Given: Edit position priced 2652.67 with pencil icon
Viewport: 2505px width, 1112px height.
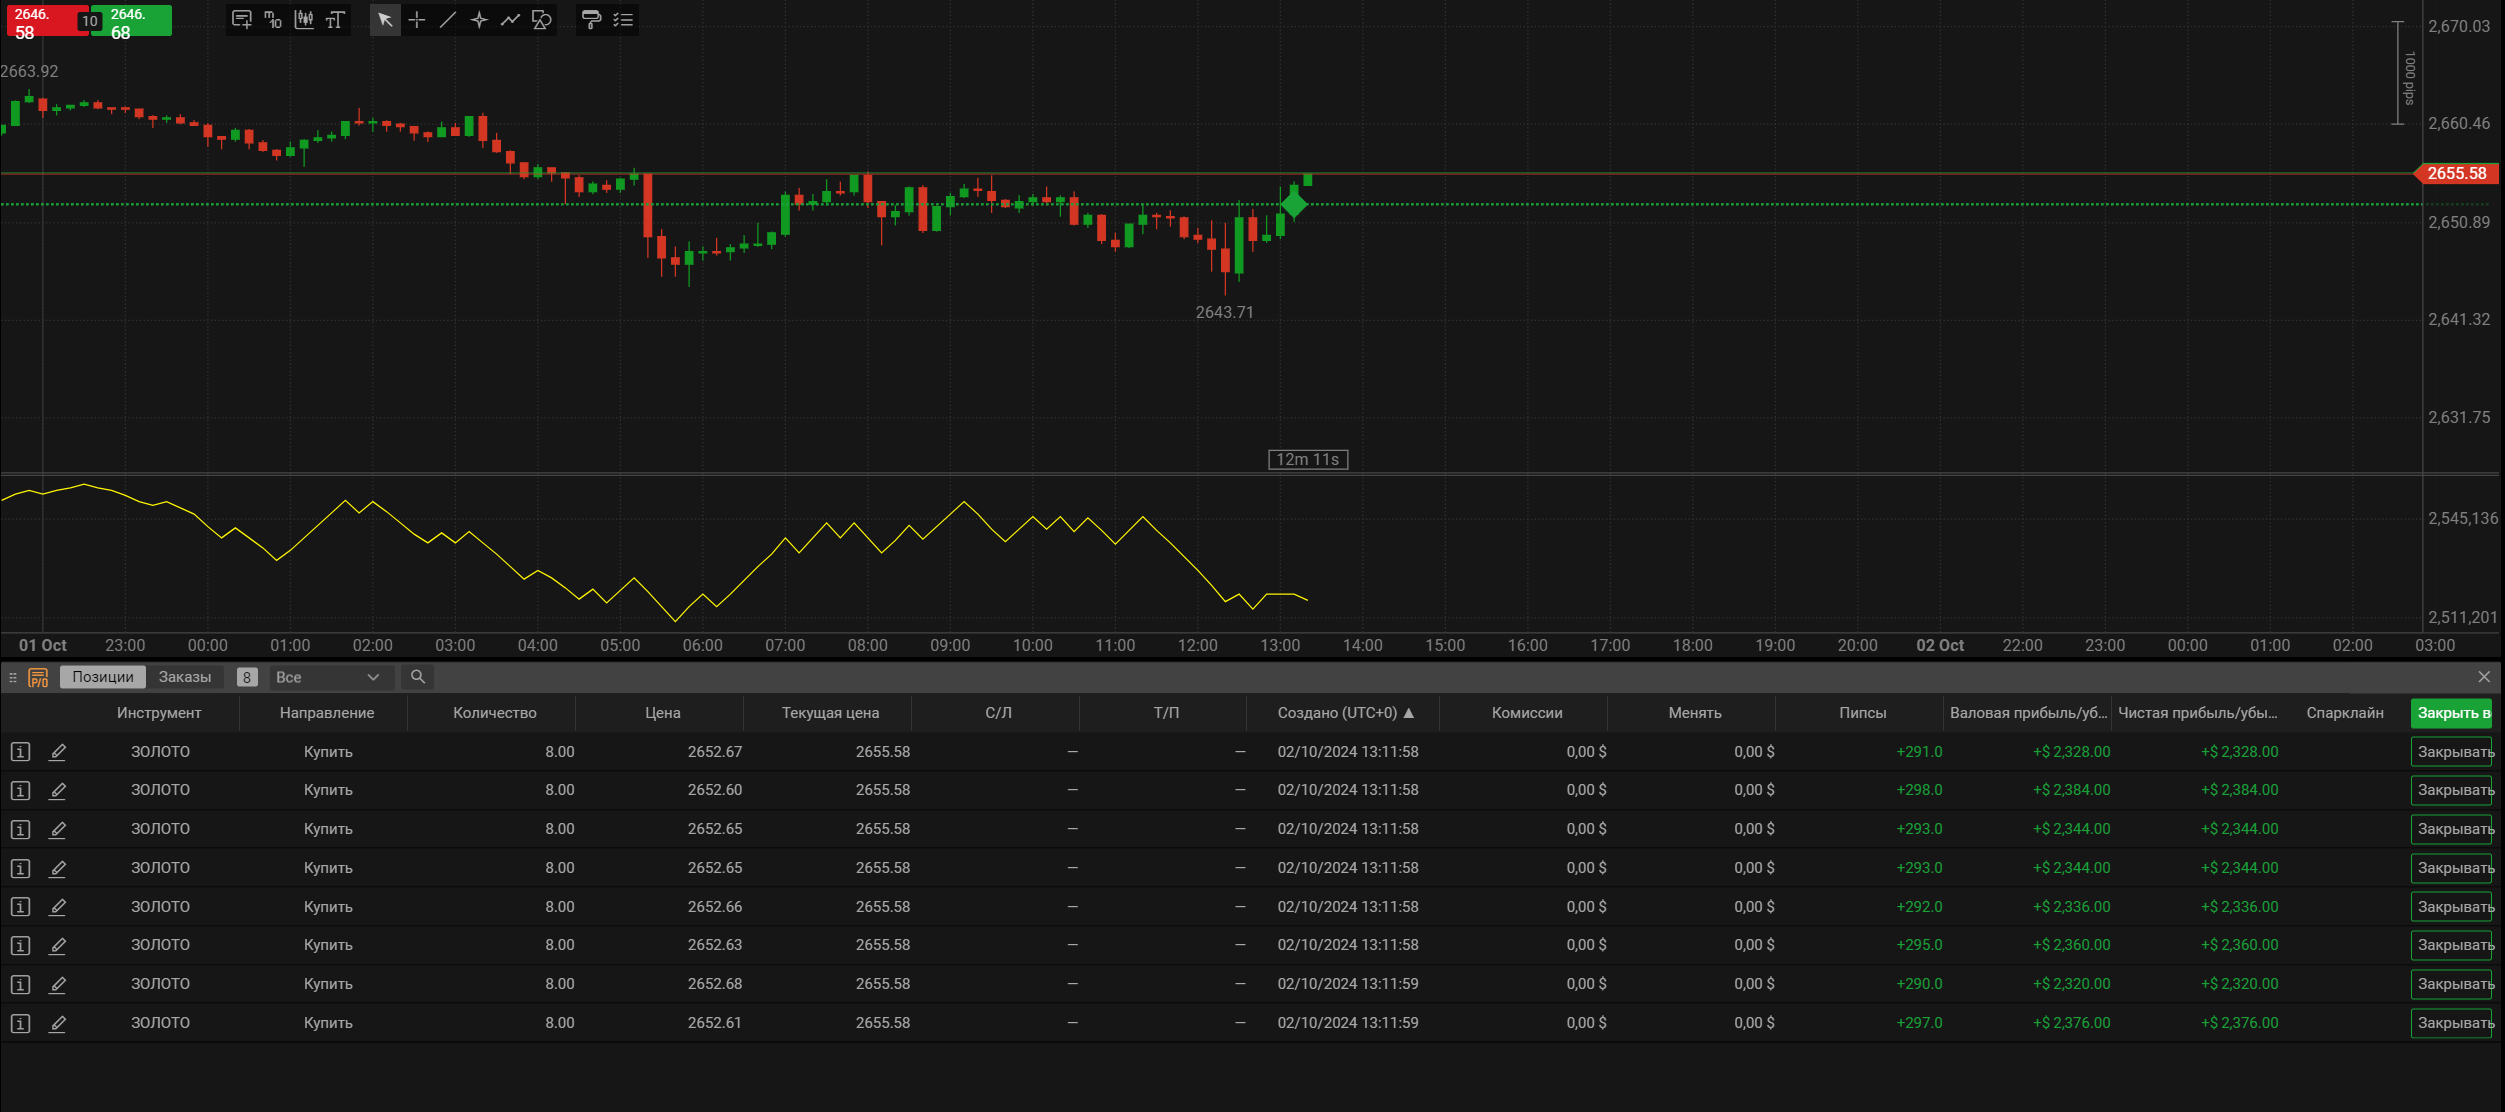Looking at the screenshot, I should click(x=58, y=752).
